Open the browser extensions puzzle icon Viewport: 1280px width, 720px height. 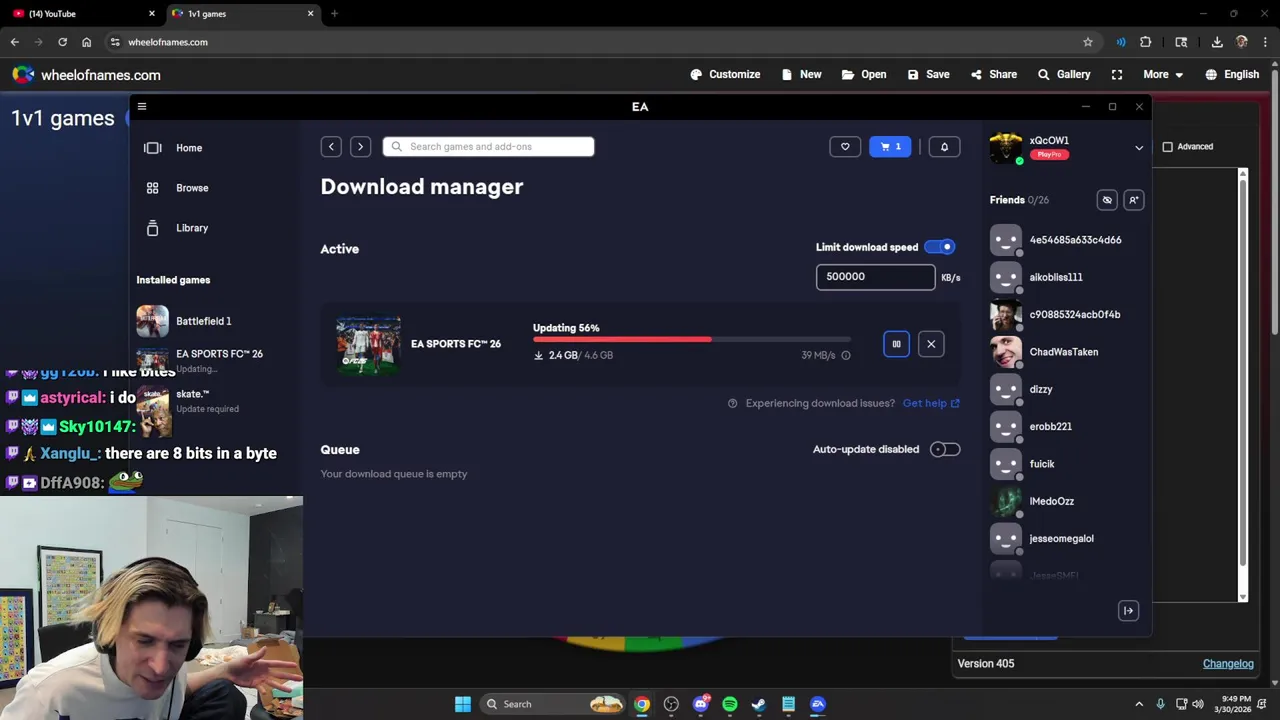(x=1146, y=42)
